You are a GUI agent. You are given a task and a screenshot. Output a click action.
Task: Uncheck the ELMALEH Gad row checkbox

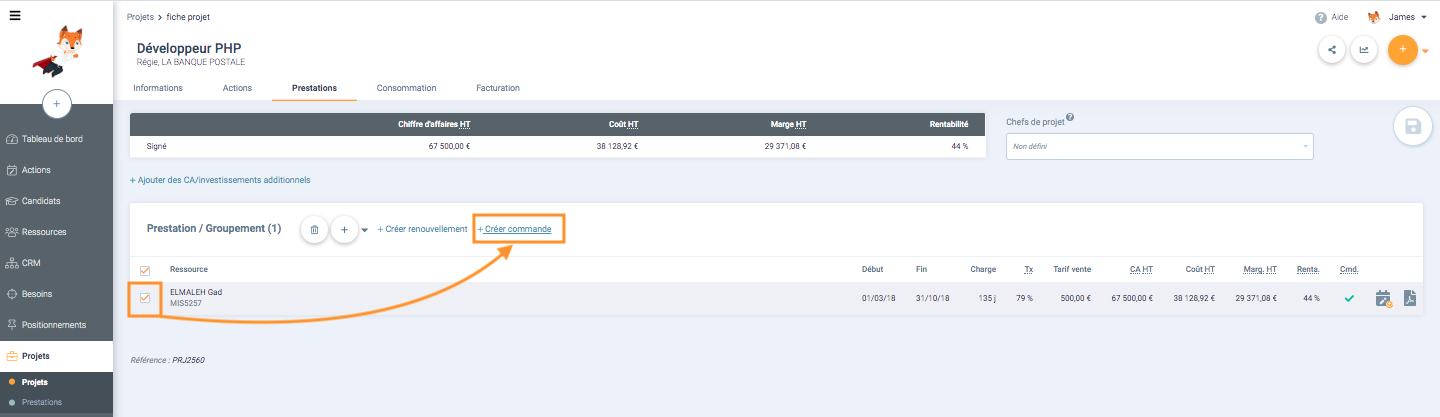click(x=145, y=298)
